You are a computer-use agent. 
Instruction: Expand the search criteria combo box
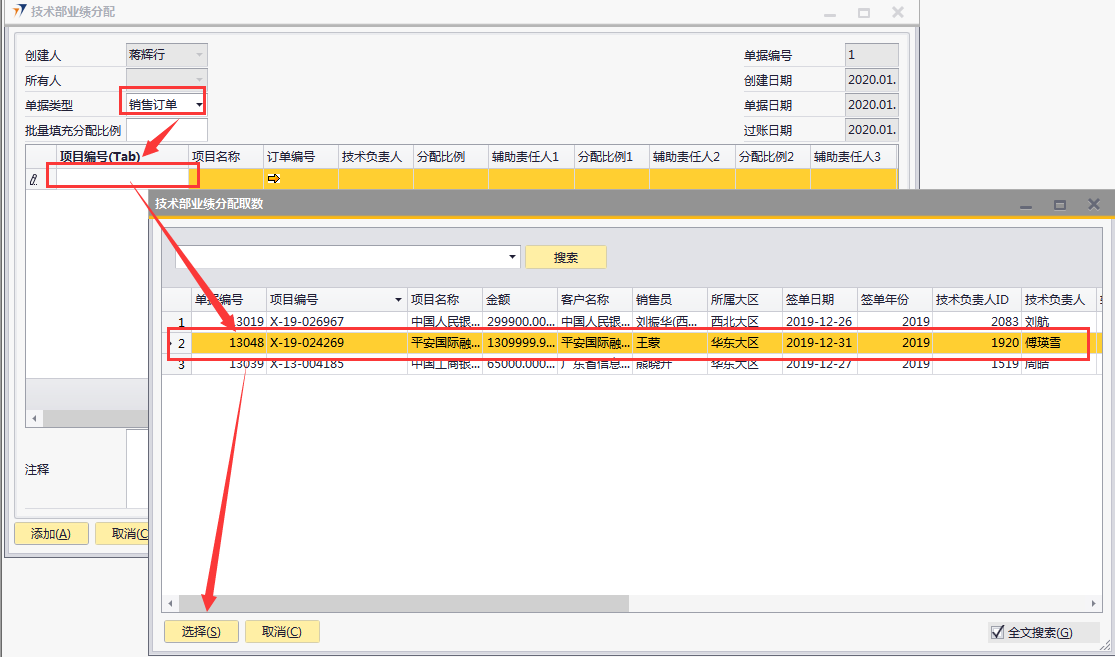513,257
